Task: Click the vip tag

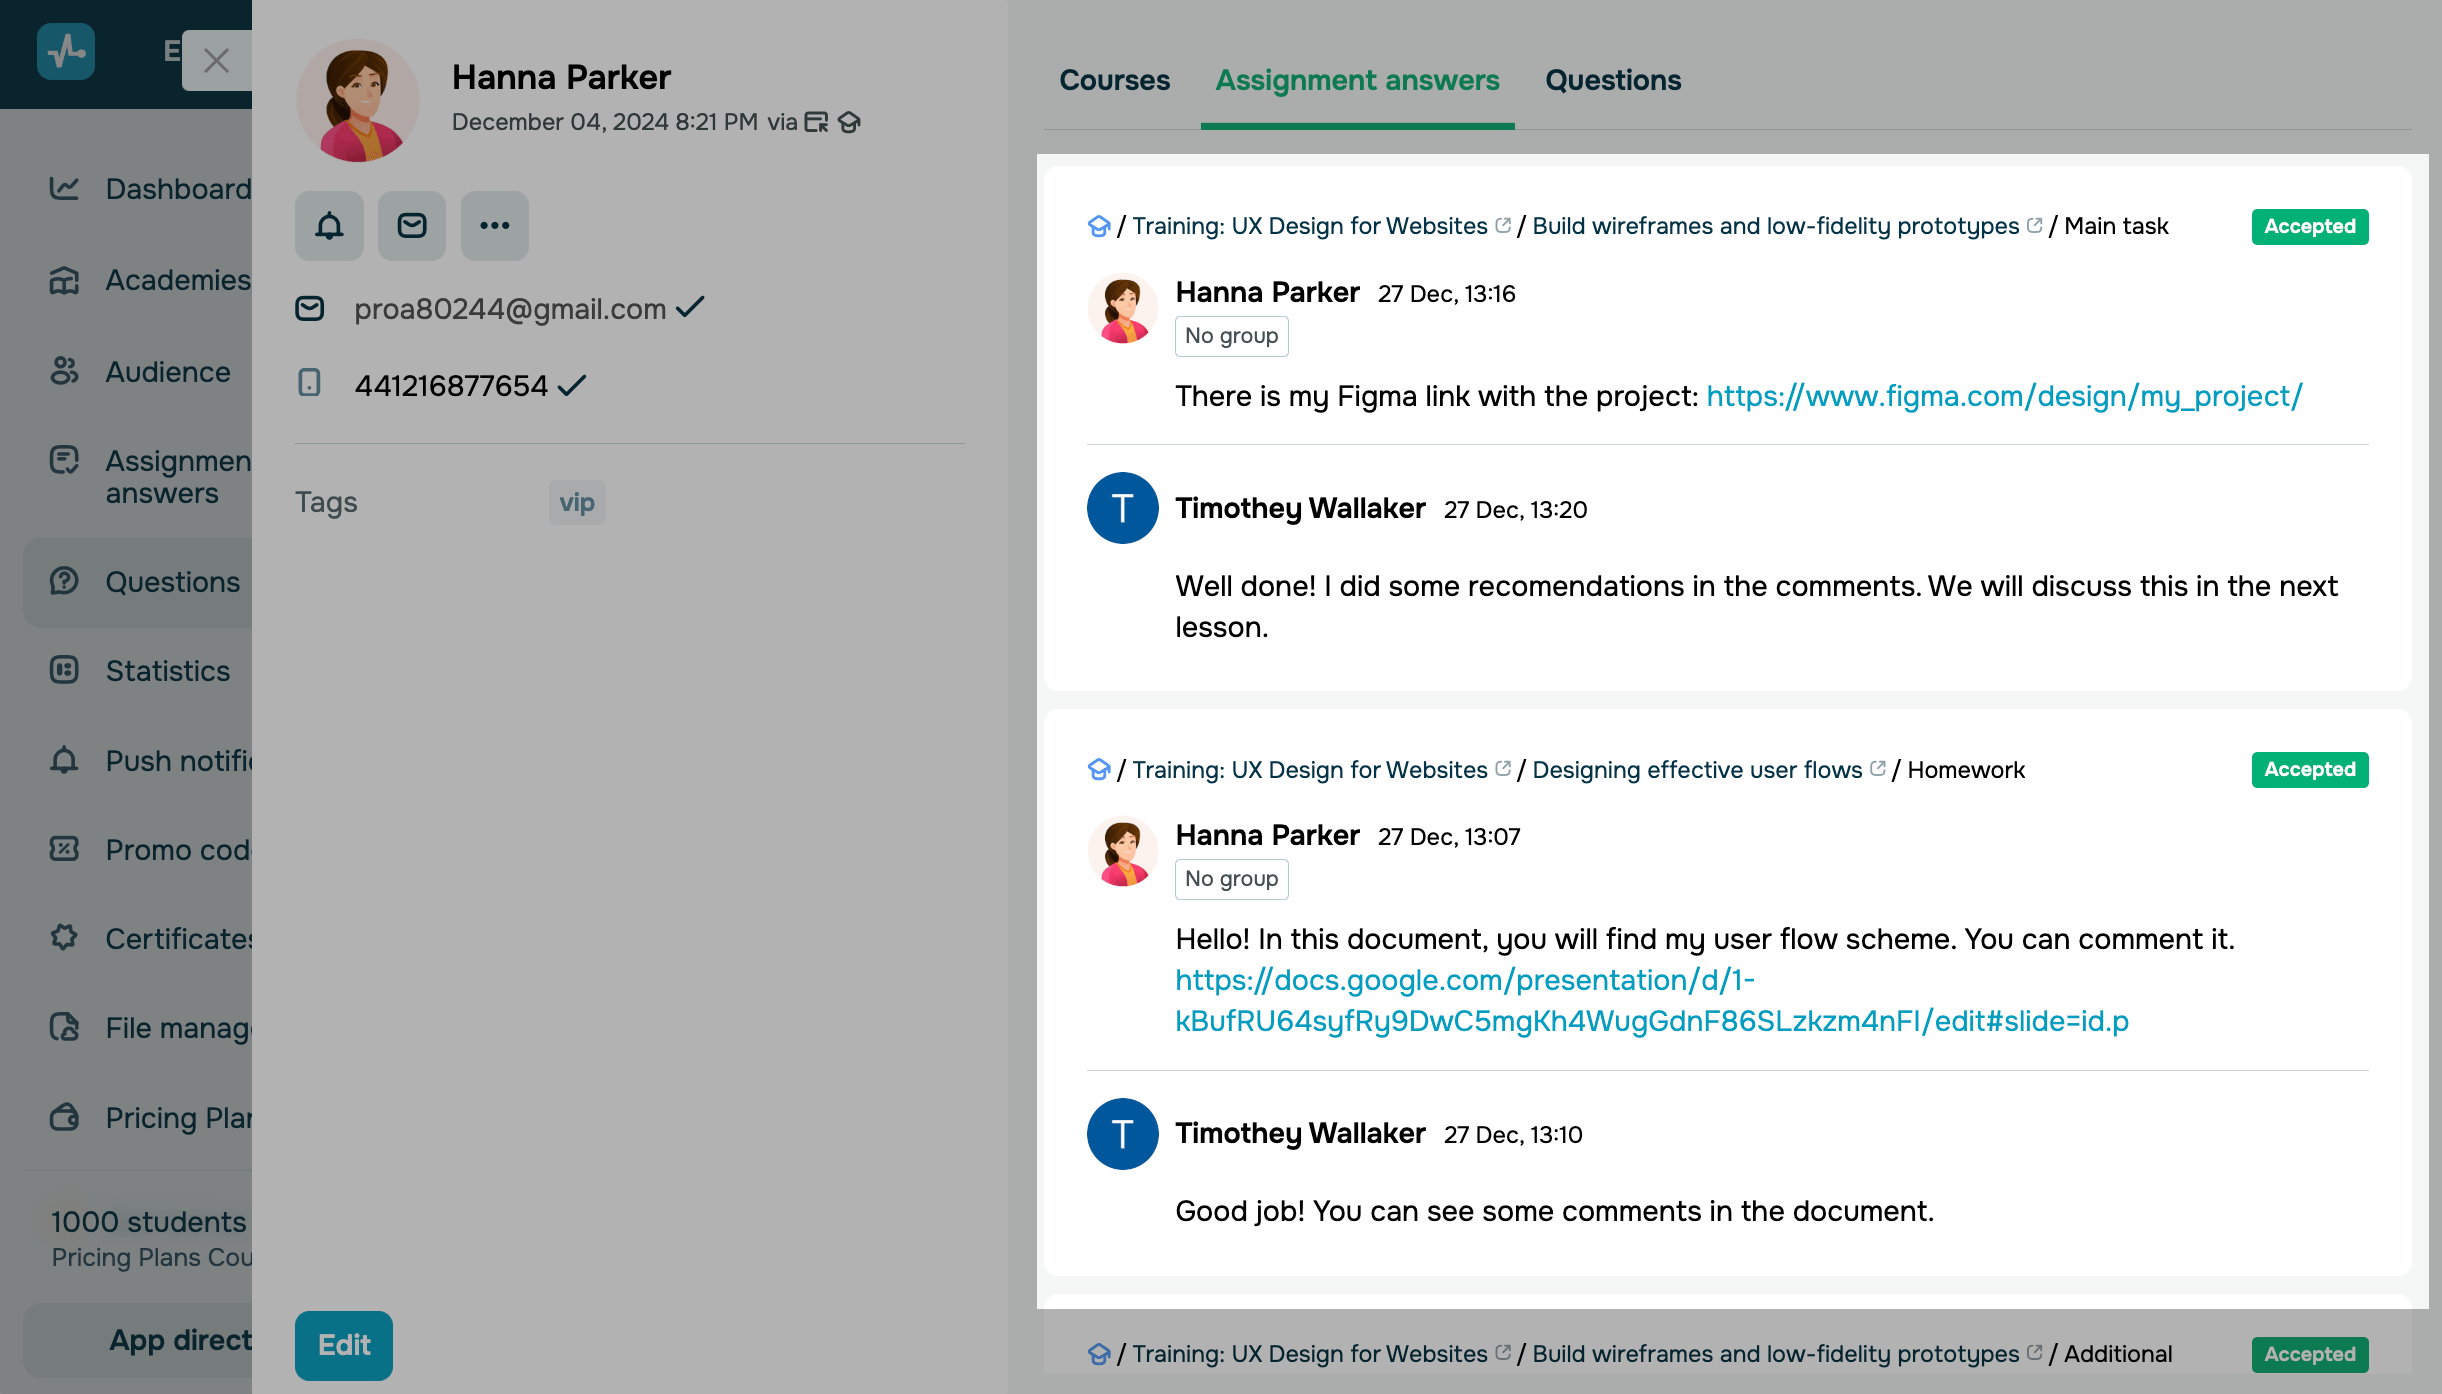Action: pos(577,502)
